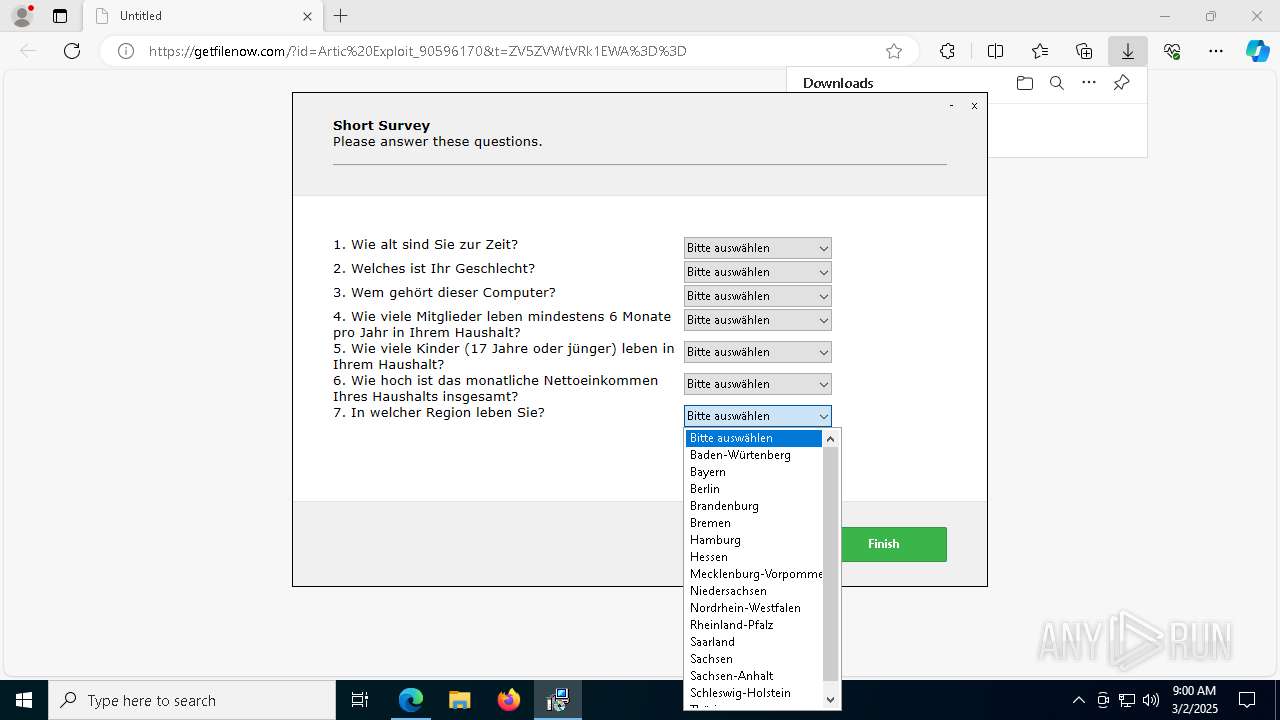Choose Bayern from region list
This screenshot has height=720, width=1280.
pyautogui.click(x=754, y=472)
